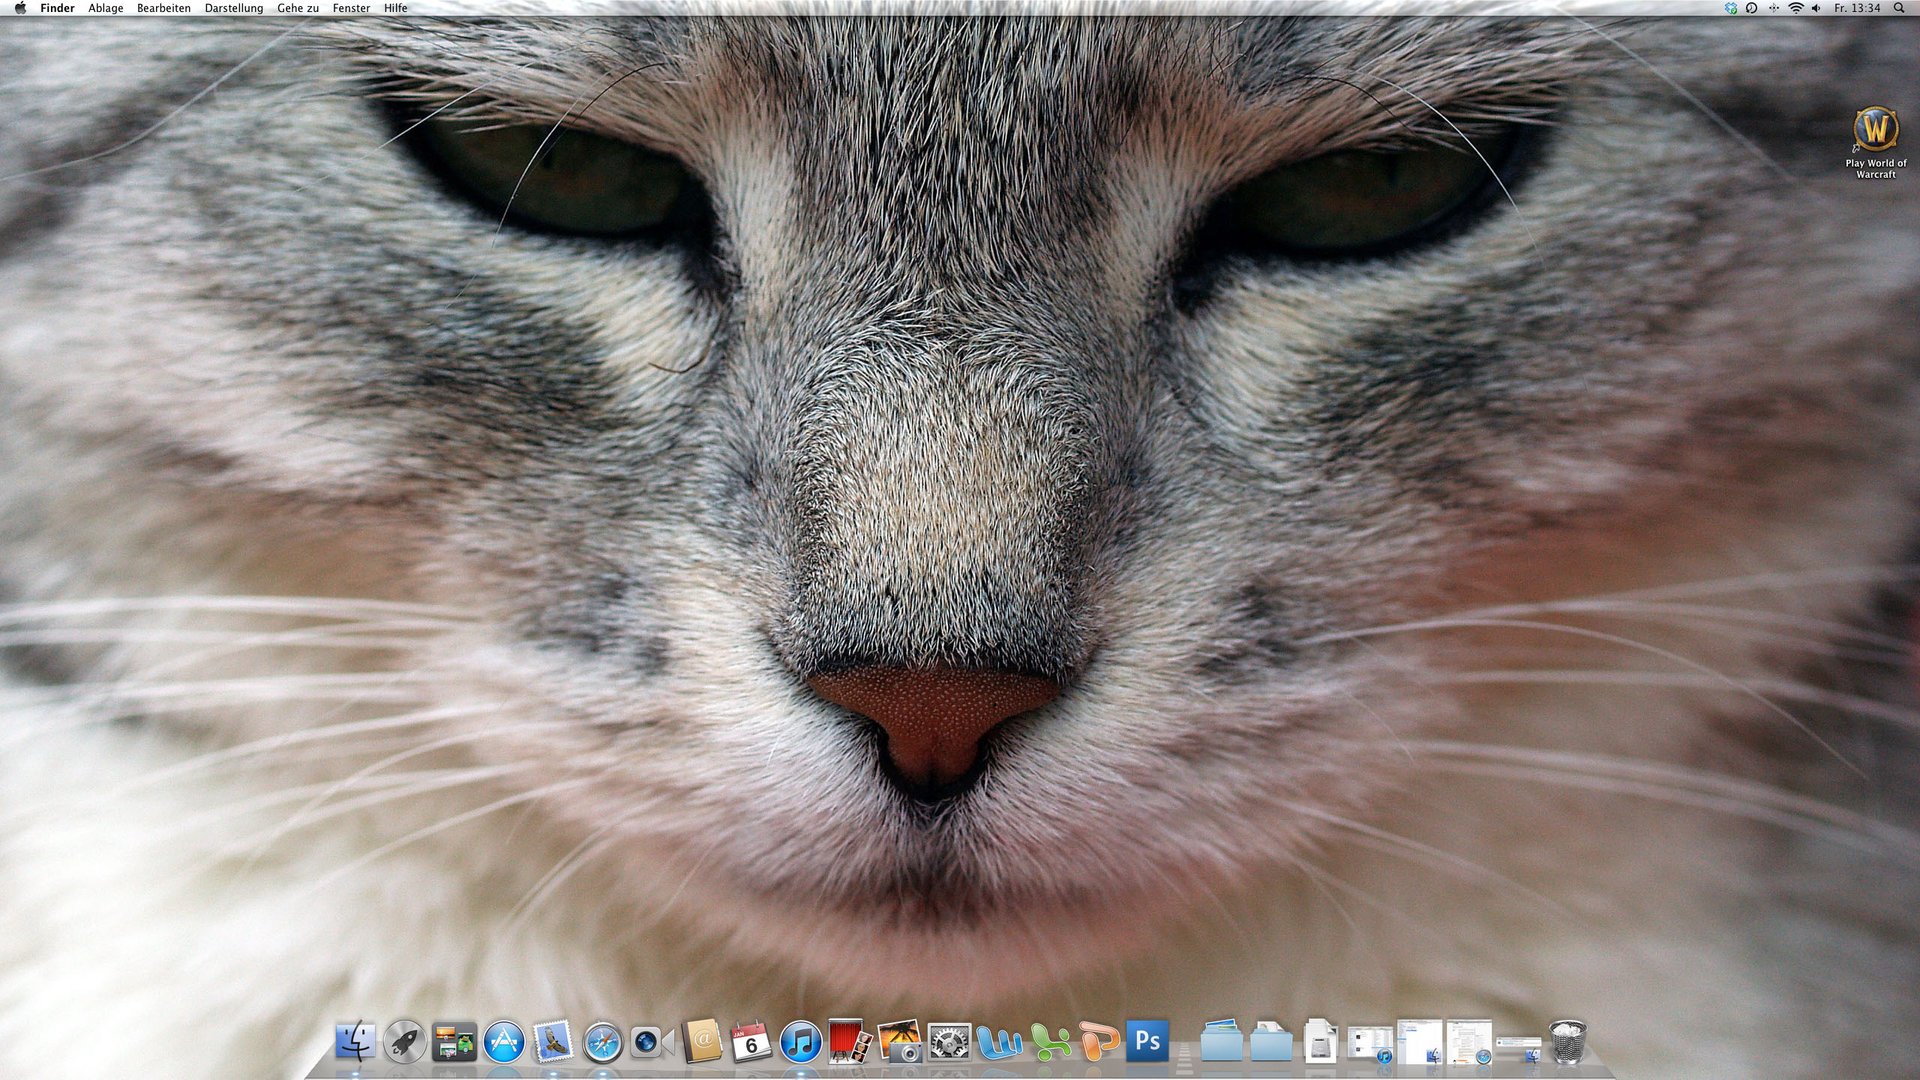Launch iTunes music note icon

(801, 1042)
